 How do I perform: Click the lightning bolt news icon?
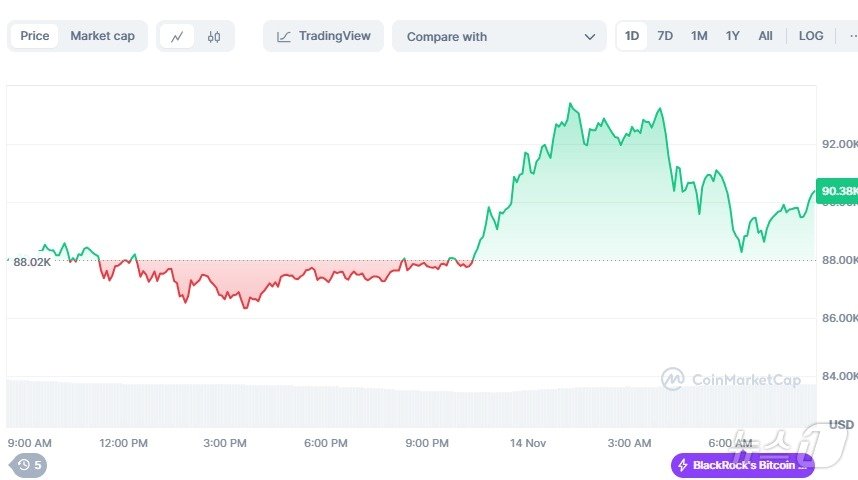click(682, 465)
